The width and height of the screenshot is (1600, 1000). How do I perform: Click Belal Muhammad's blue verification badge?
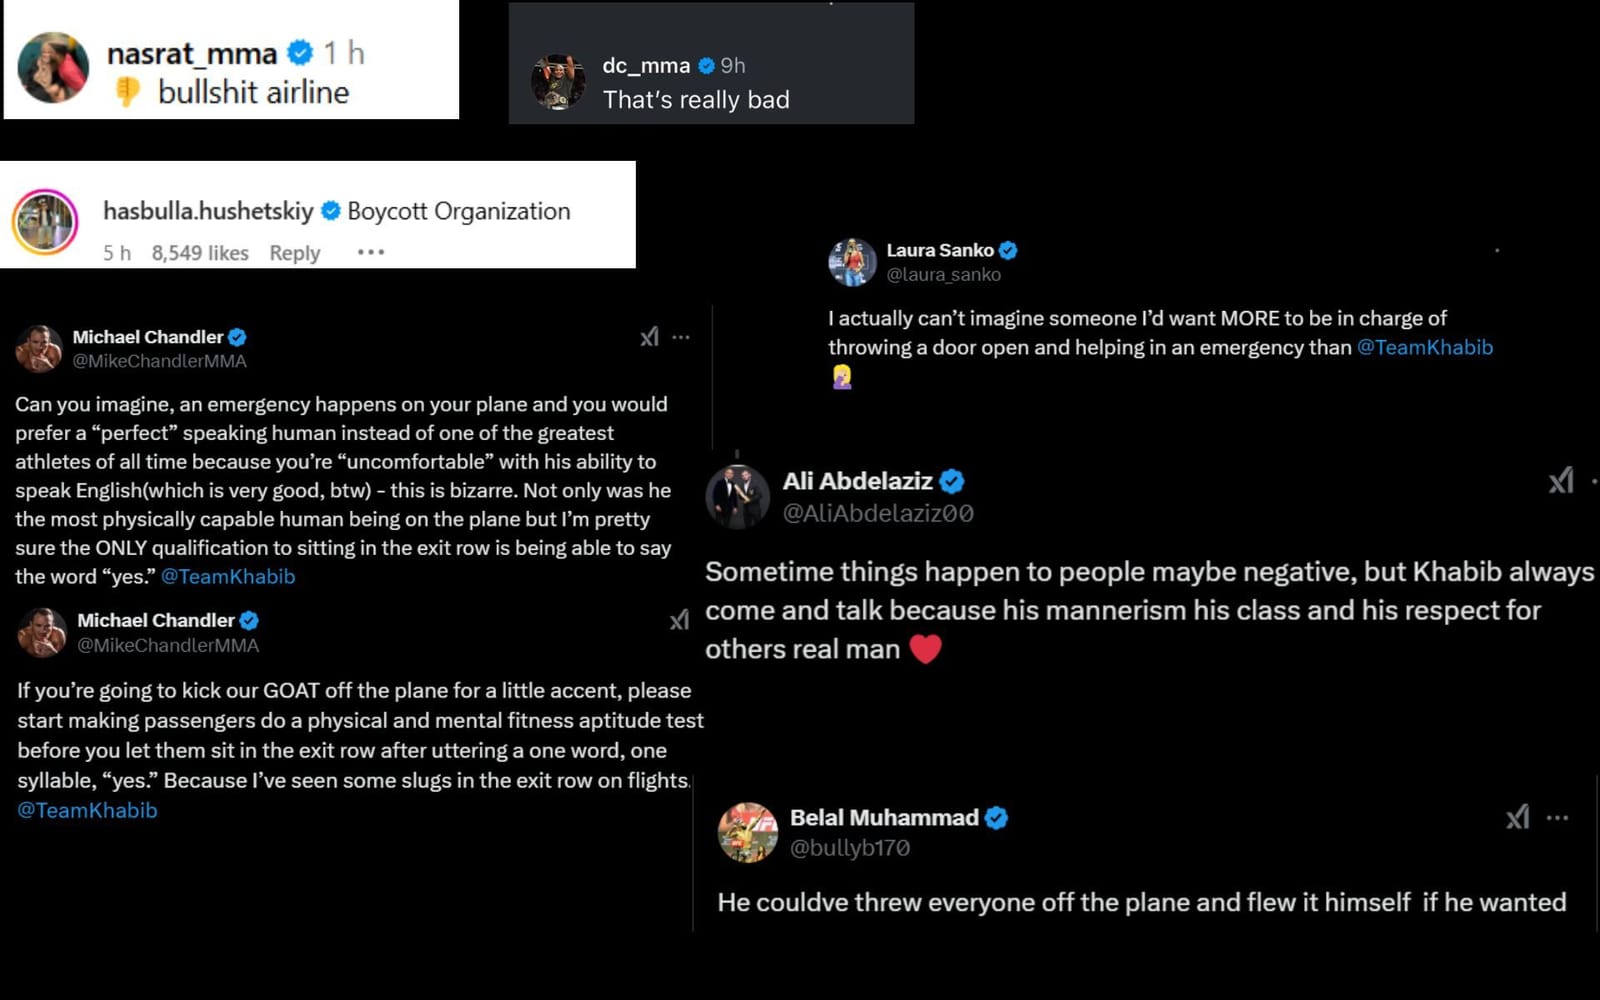pos(994,817)
